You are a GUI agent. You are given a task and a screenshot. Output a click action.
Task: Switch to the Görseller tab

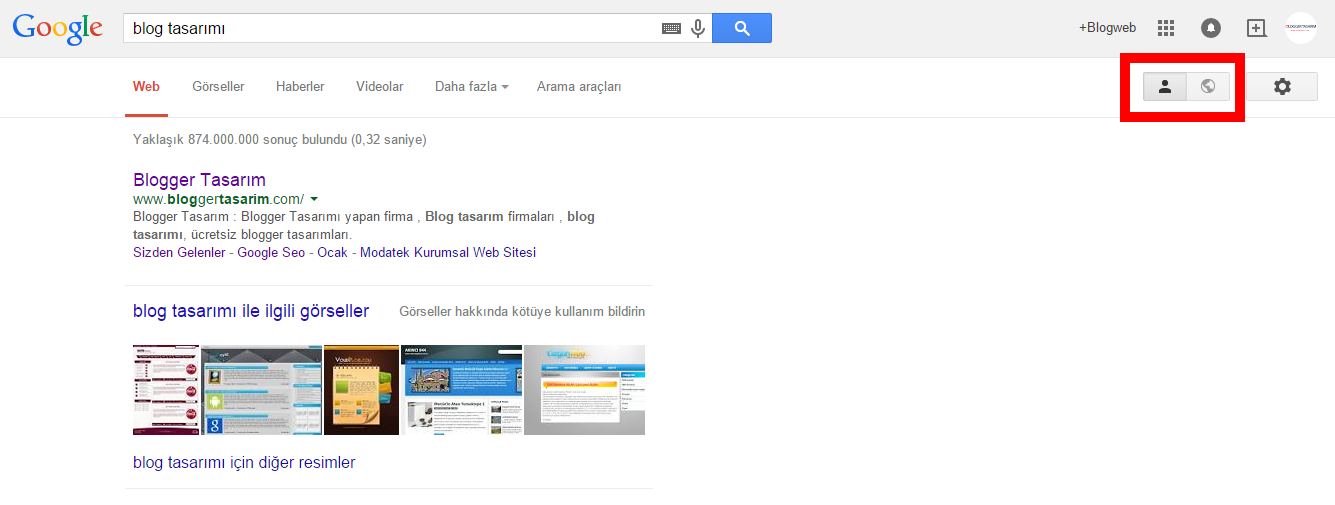pos(218,87)
